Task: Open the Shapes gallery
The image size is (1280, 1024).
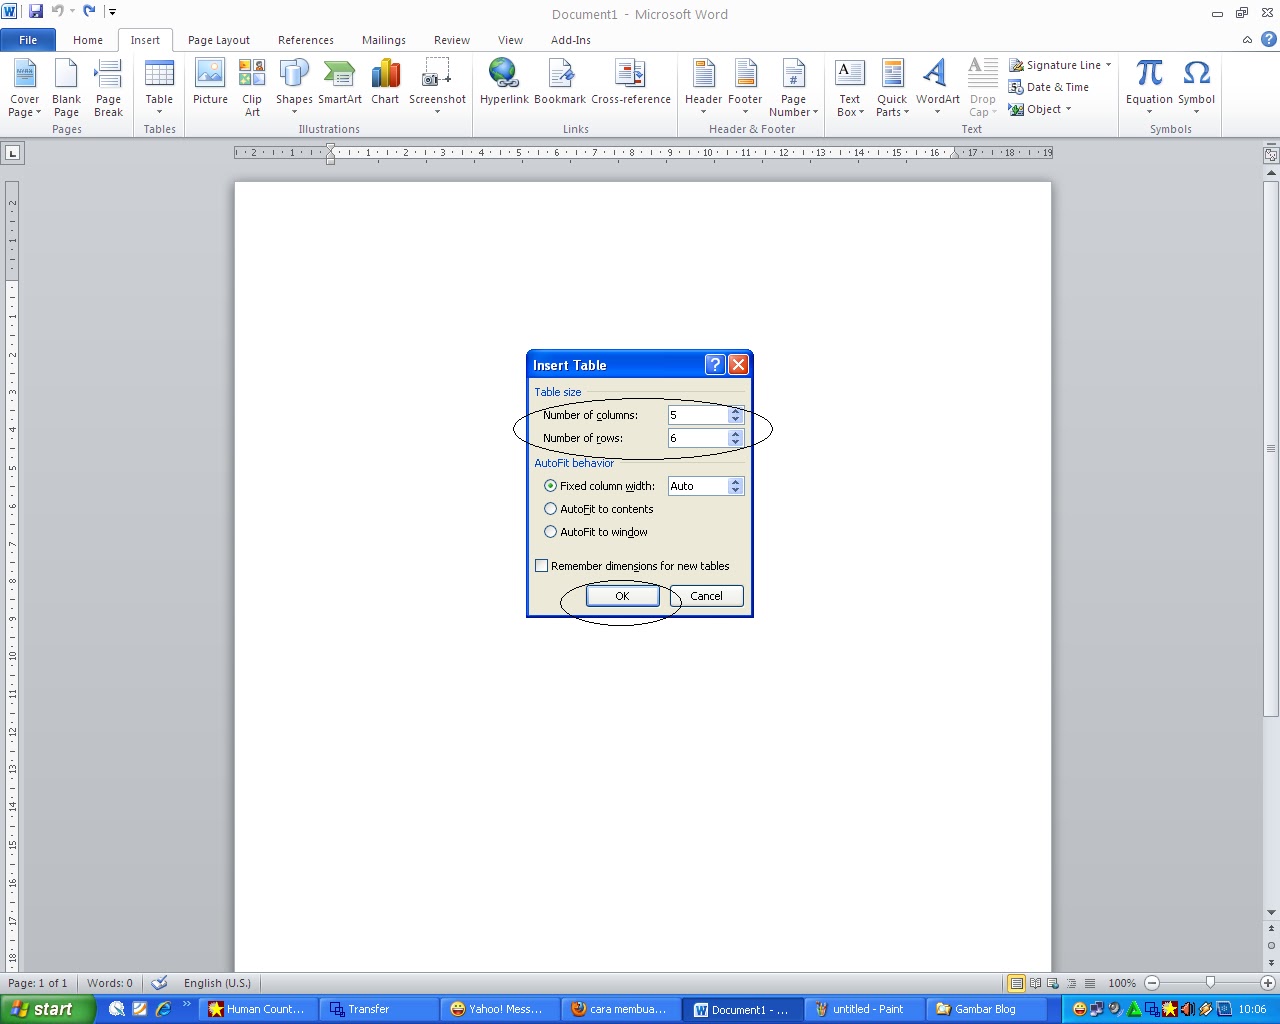Action: pos(294,88)
